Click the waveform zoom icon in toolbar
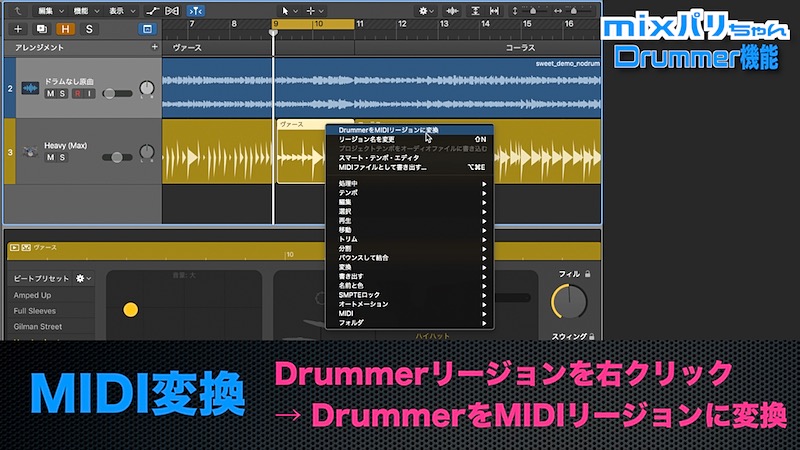The width and height of the screenshot is (800, 450). coord(452,11)
